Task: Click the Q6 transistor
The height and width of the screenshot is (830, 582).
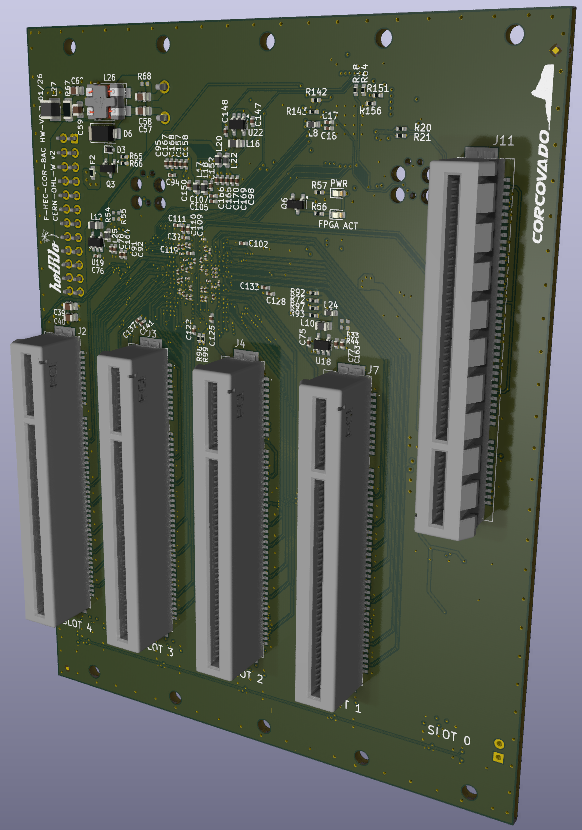Action: pos(296,202)
